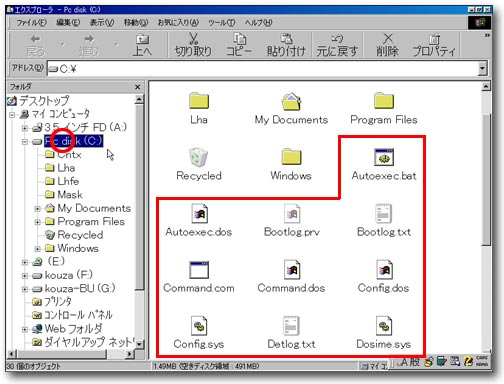Image resolution: width=504 pixels, height=384 pixels.
Task: Open the ツール (Tools) menu
Action: pos(222,23)
